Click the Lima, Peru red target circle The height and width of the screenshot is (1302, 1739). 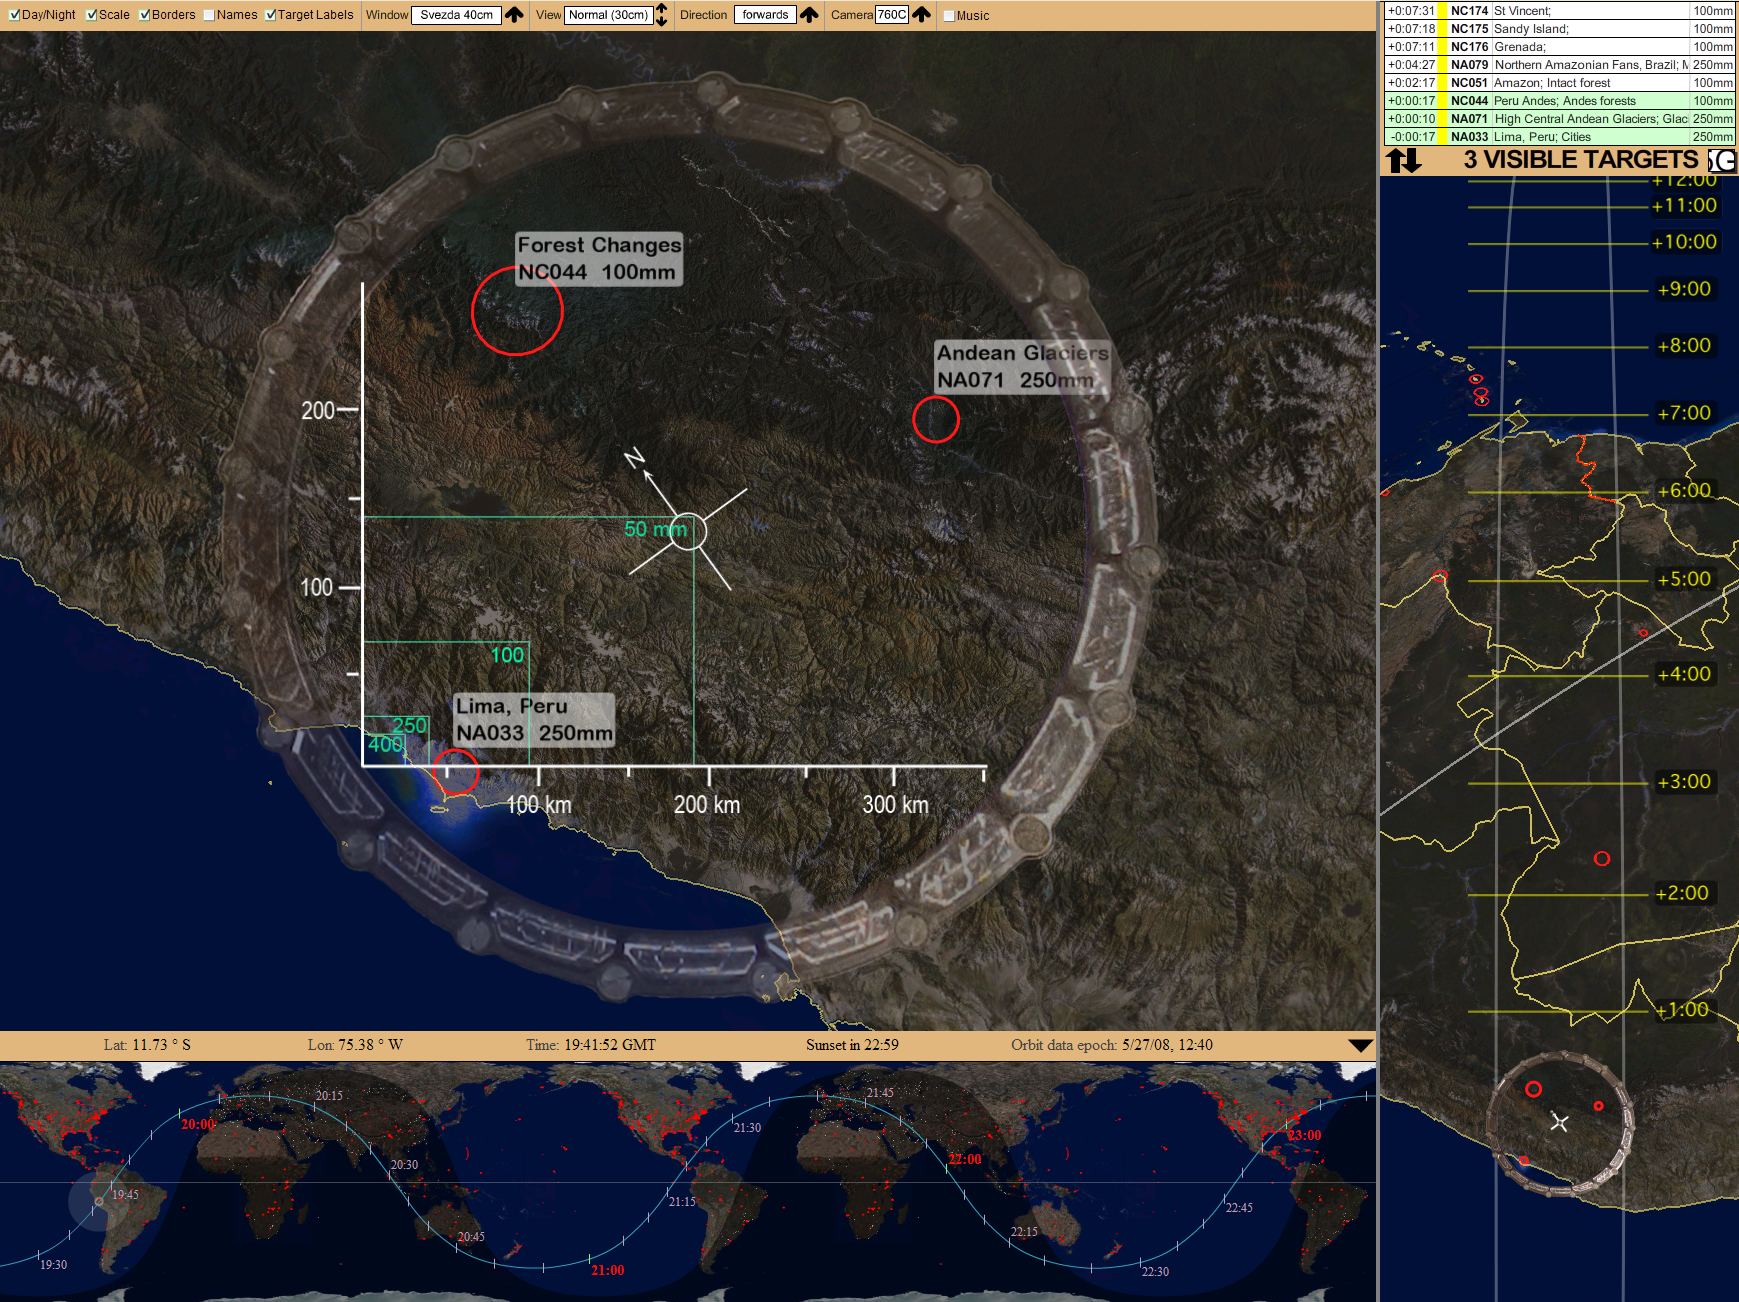(455, 772)
